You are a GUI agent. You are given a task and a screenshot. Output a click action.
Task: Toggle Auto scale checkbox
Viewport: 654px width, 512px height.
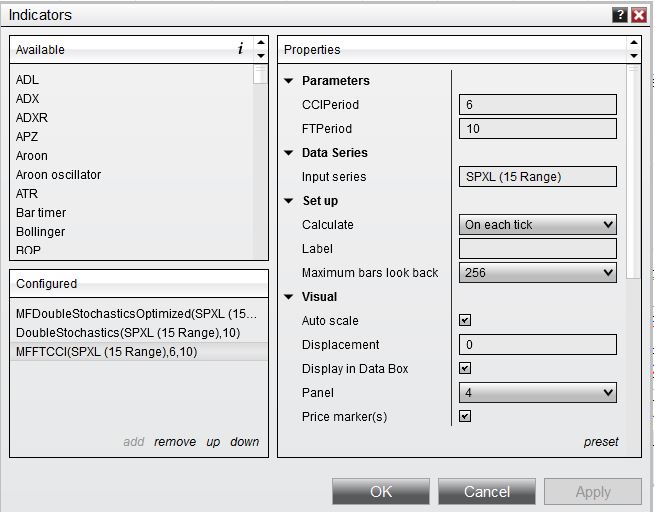click(465, 320)
